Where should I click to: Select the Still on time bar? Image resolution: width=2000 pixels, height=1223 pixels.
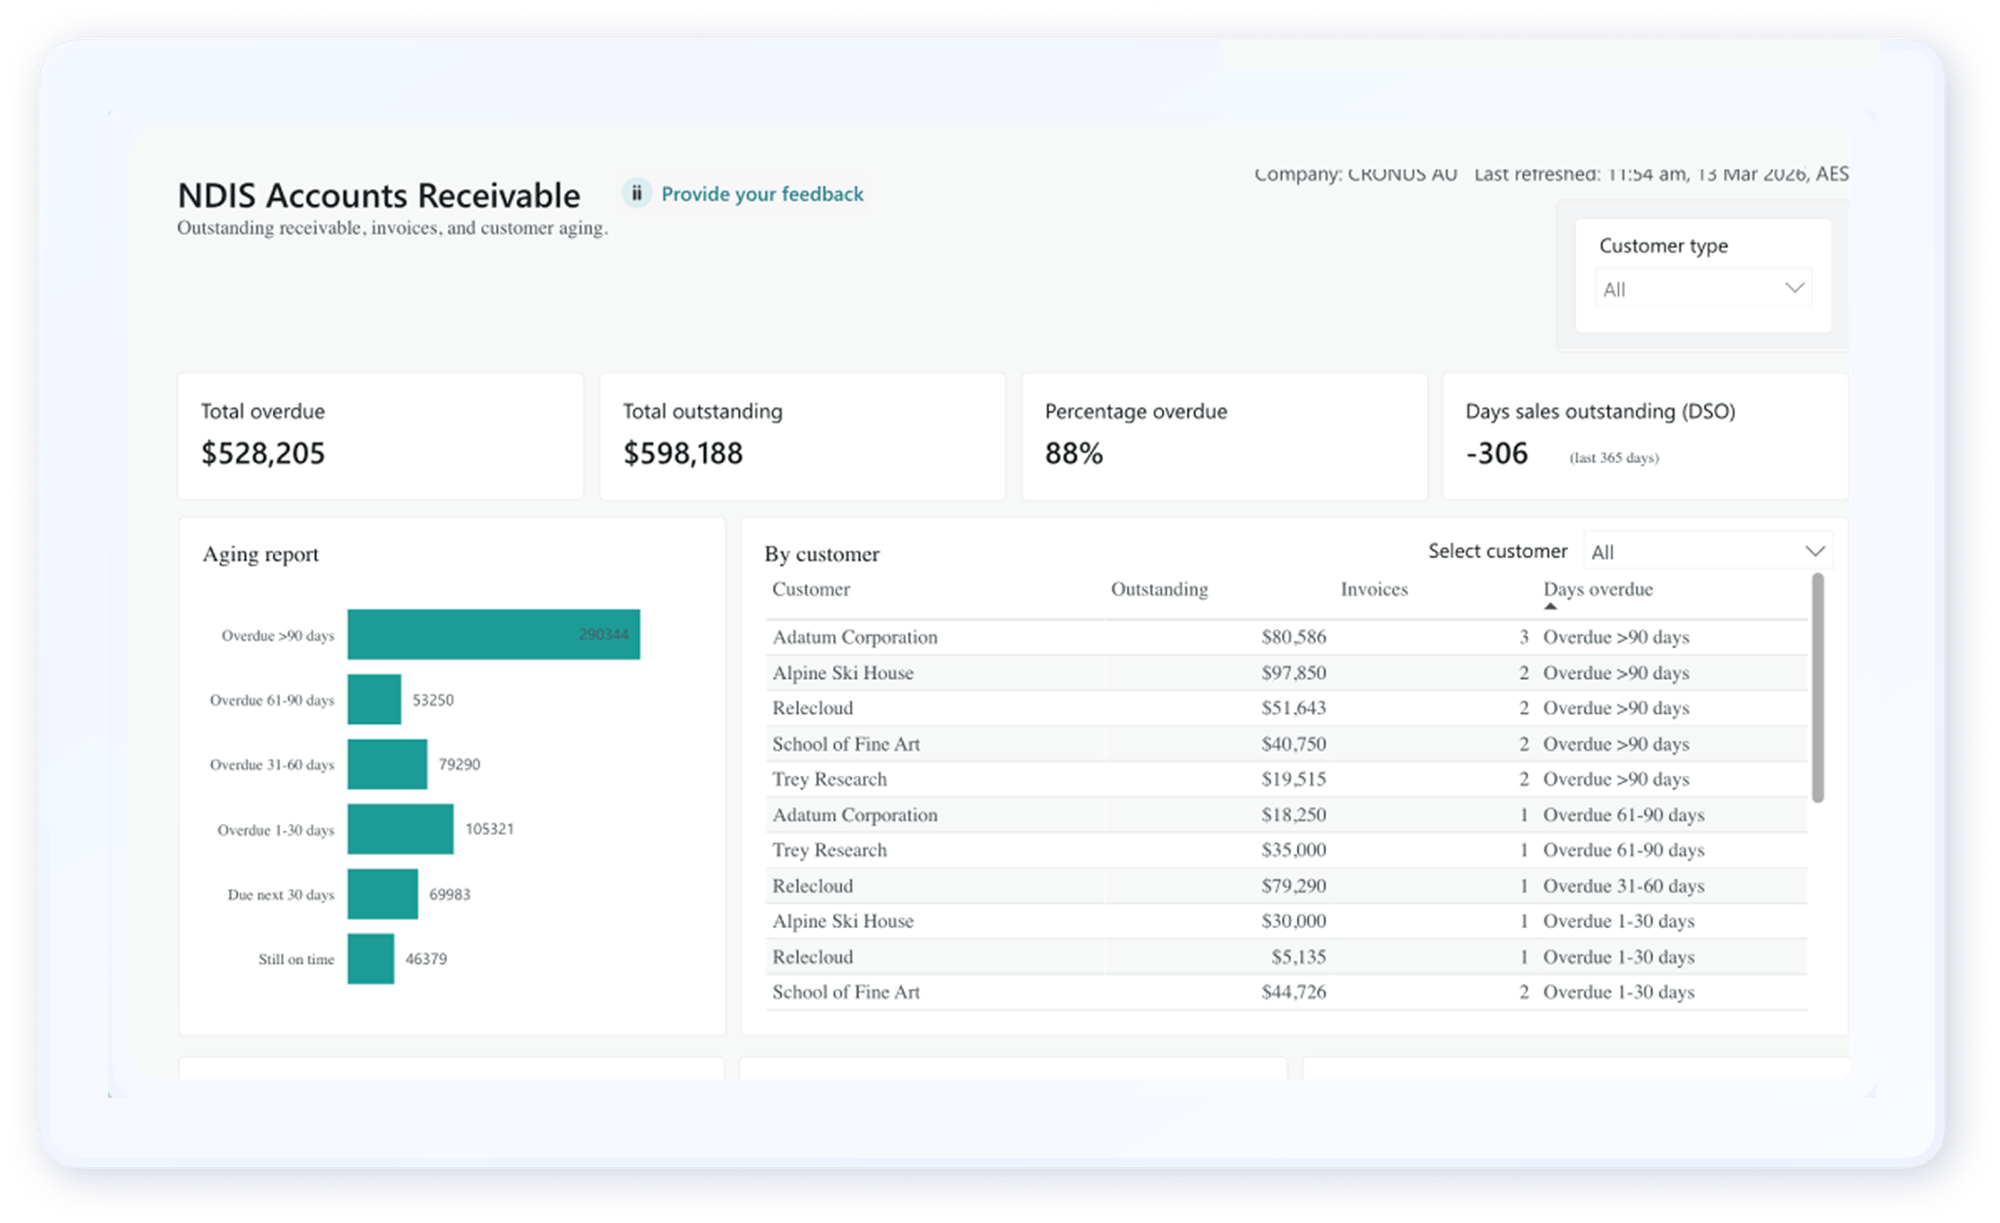tap(370, 958)
